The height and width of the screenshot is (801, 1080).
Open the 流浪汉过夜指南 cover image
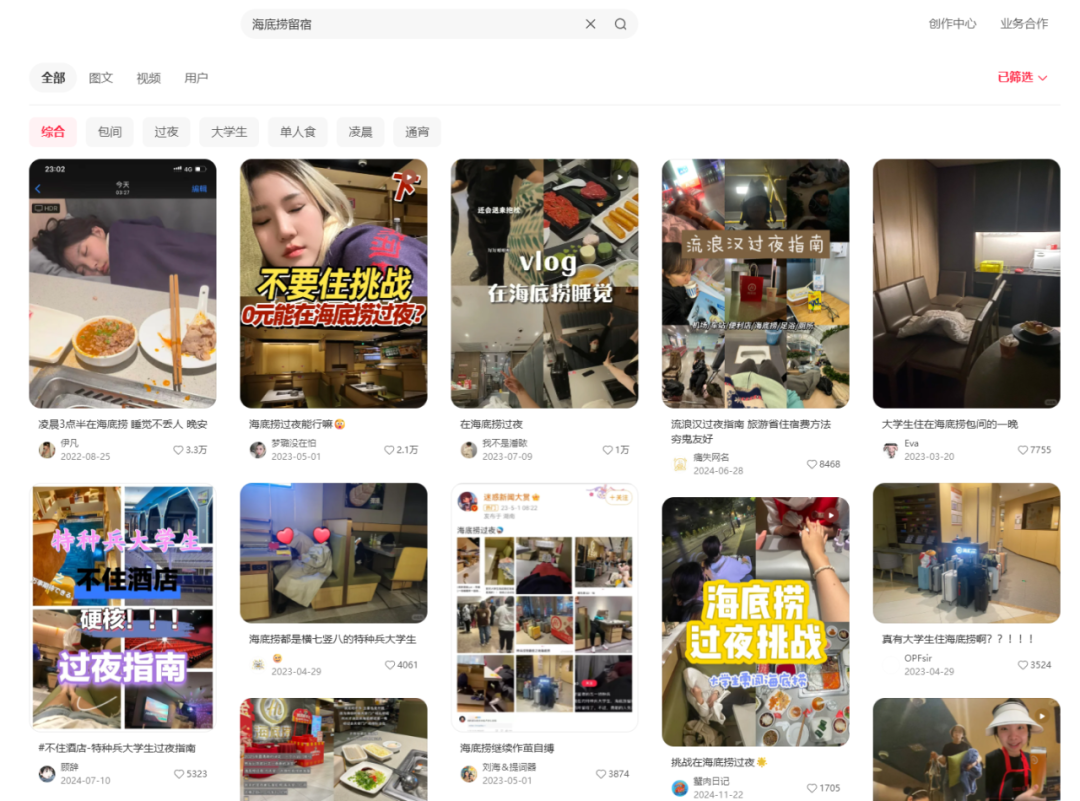point(756,284)
